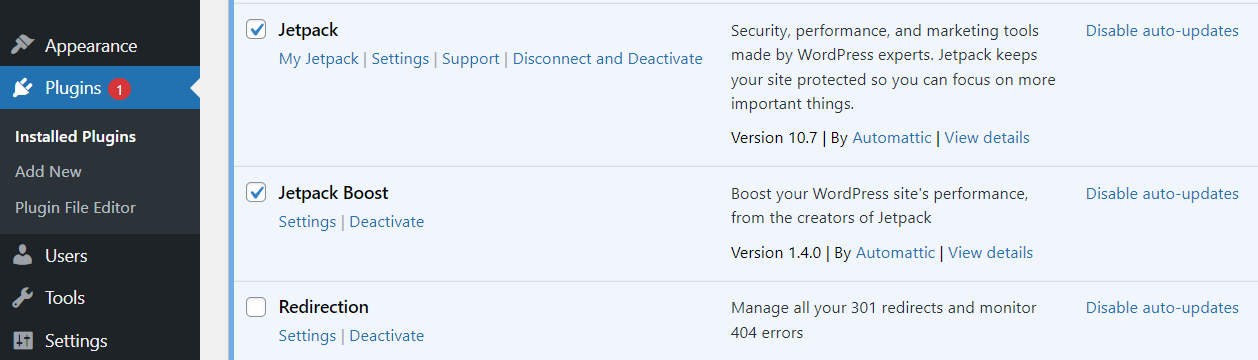Click Disconnect and Deactivate for Jetpack

[608, 59]
